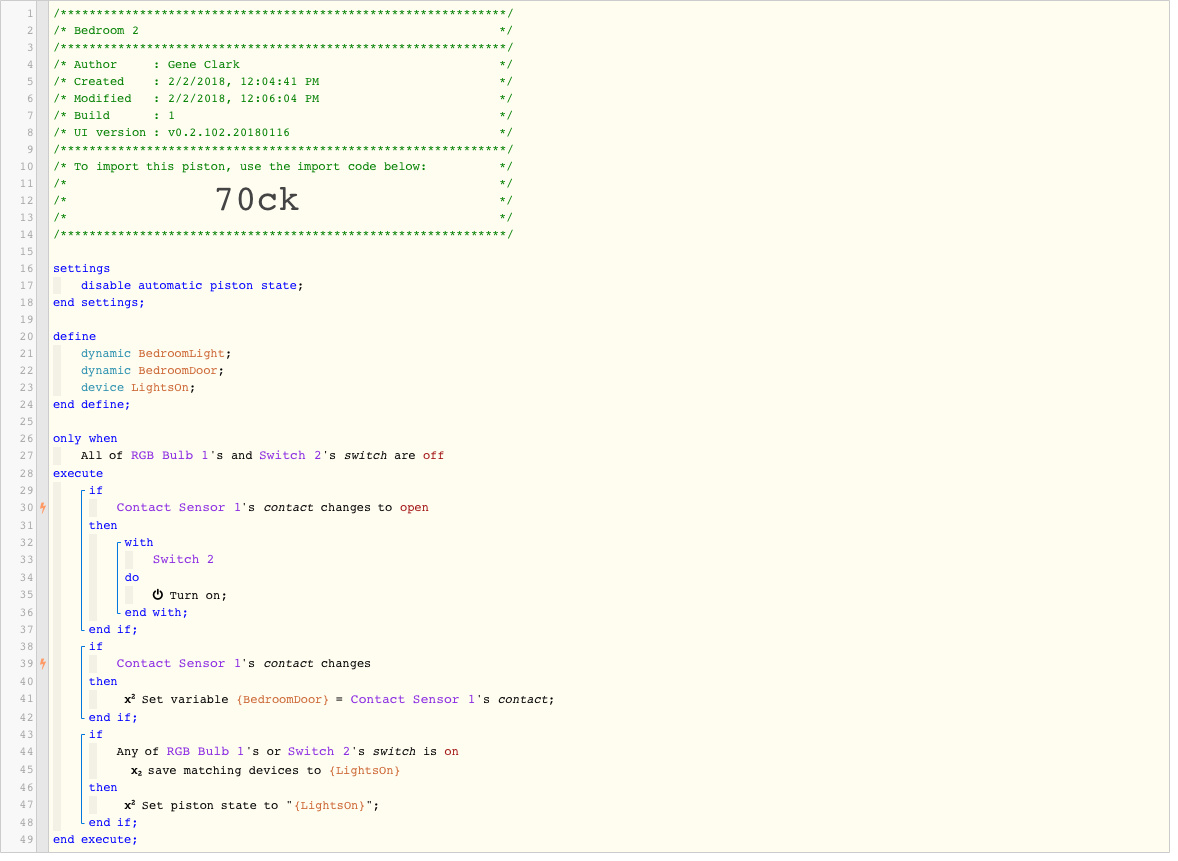The image size is (1178, 861).
Task: Click then keyword on line 40
Action: [103, 681]
